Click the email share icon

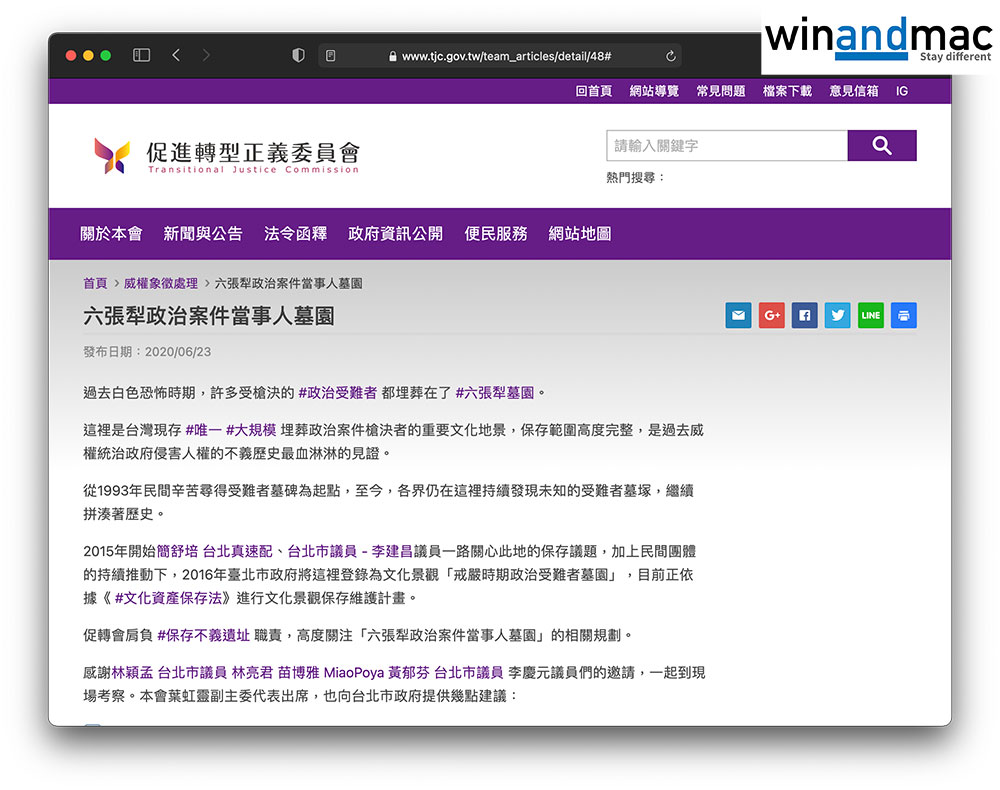[738, 316]
